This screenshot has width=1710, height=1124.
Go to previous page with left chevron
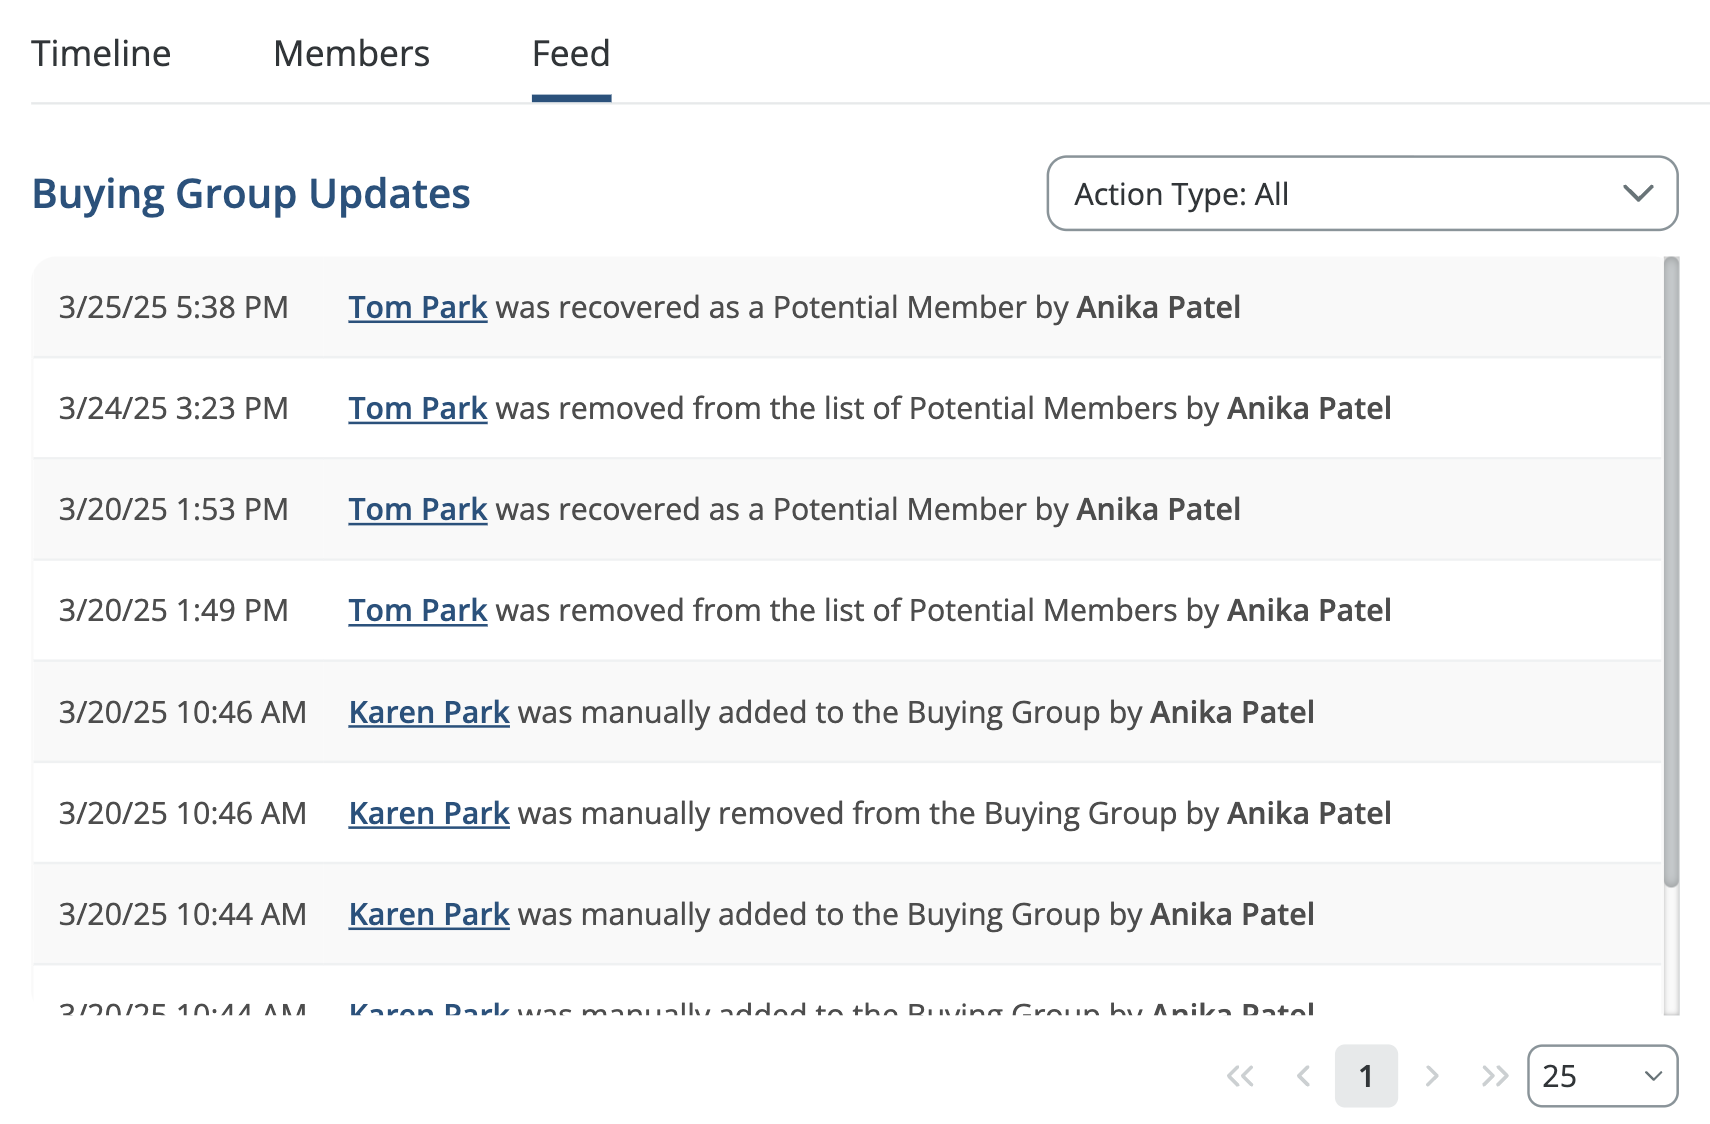pos(1304,1076)
